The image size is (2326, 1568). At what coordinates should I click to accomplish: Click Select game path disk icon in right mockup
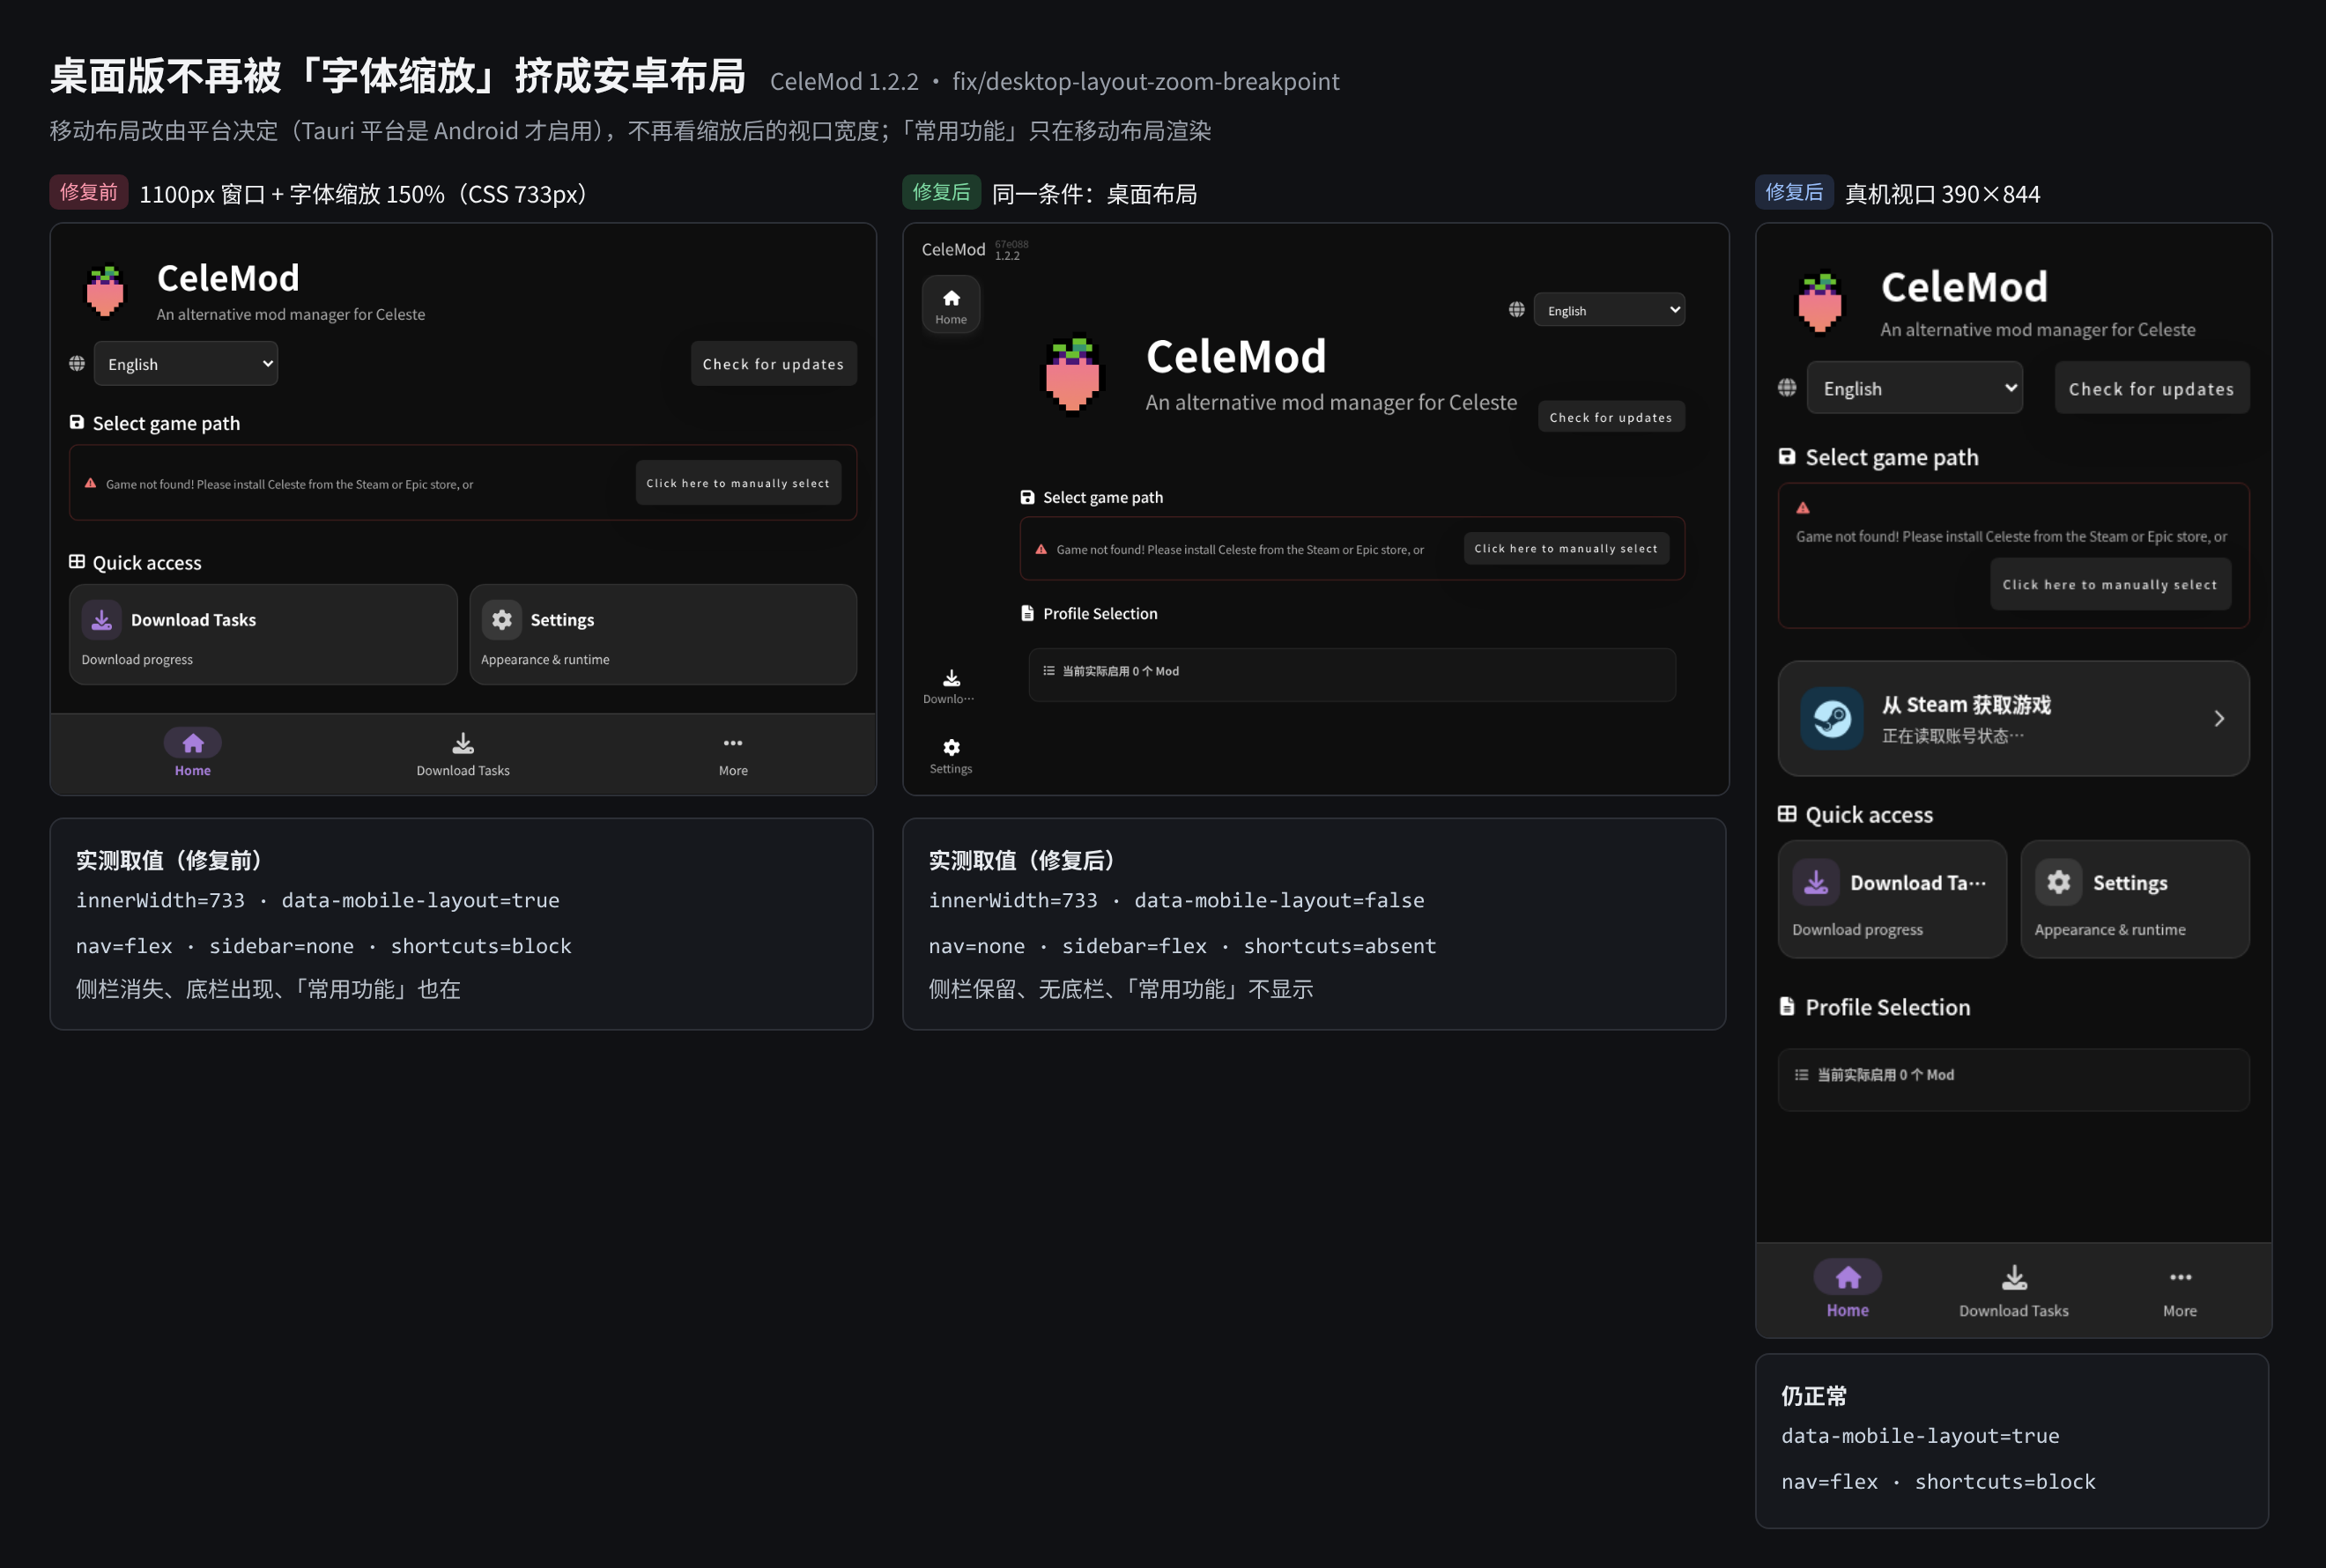1787,456
